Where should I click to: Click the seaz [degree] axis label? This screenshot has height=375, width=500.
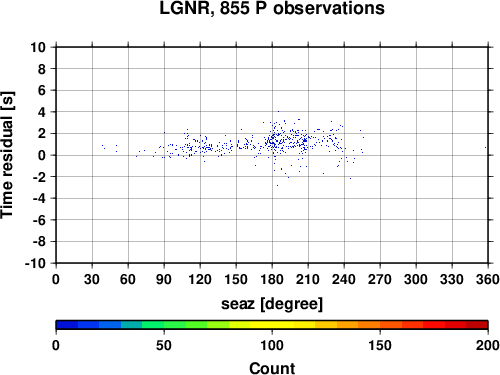coord(272,304)
